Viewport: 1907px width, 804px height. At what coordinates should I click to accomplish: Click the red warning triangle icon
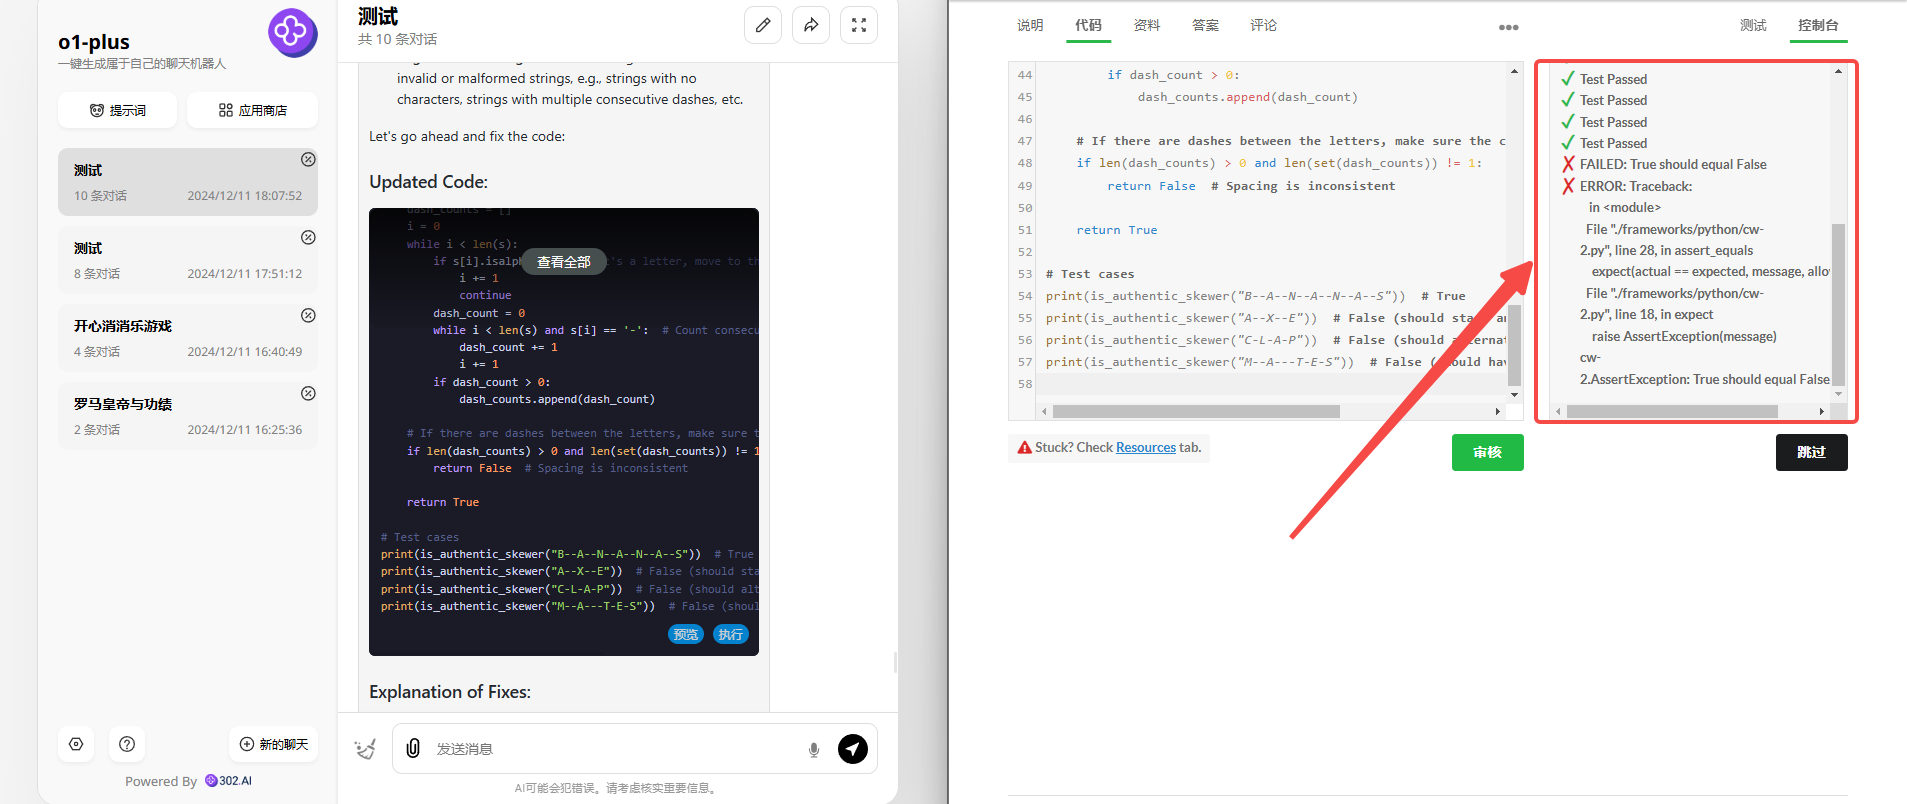pos(1025,447)
